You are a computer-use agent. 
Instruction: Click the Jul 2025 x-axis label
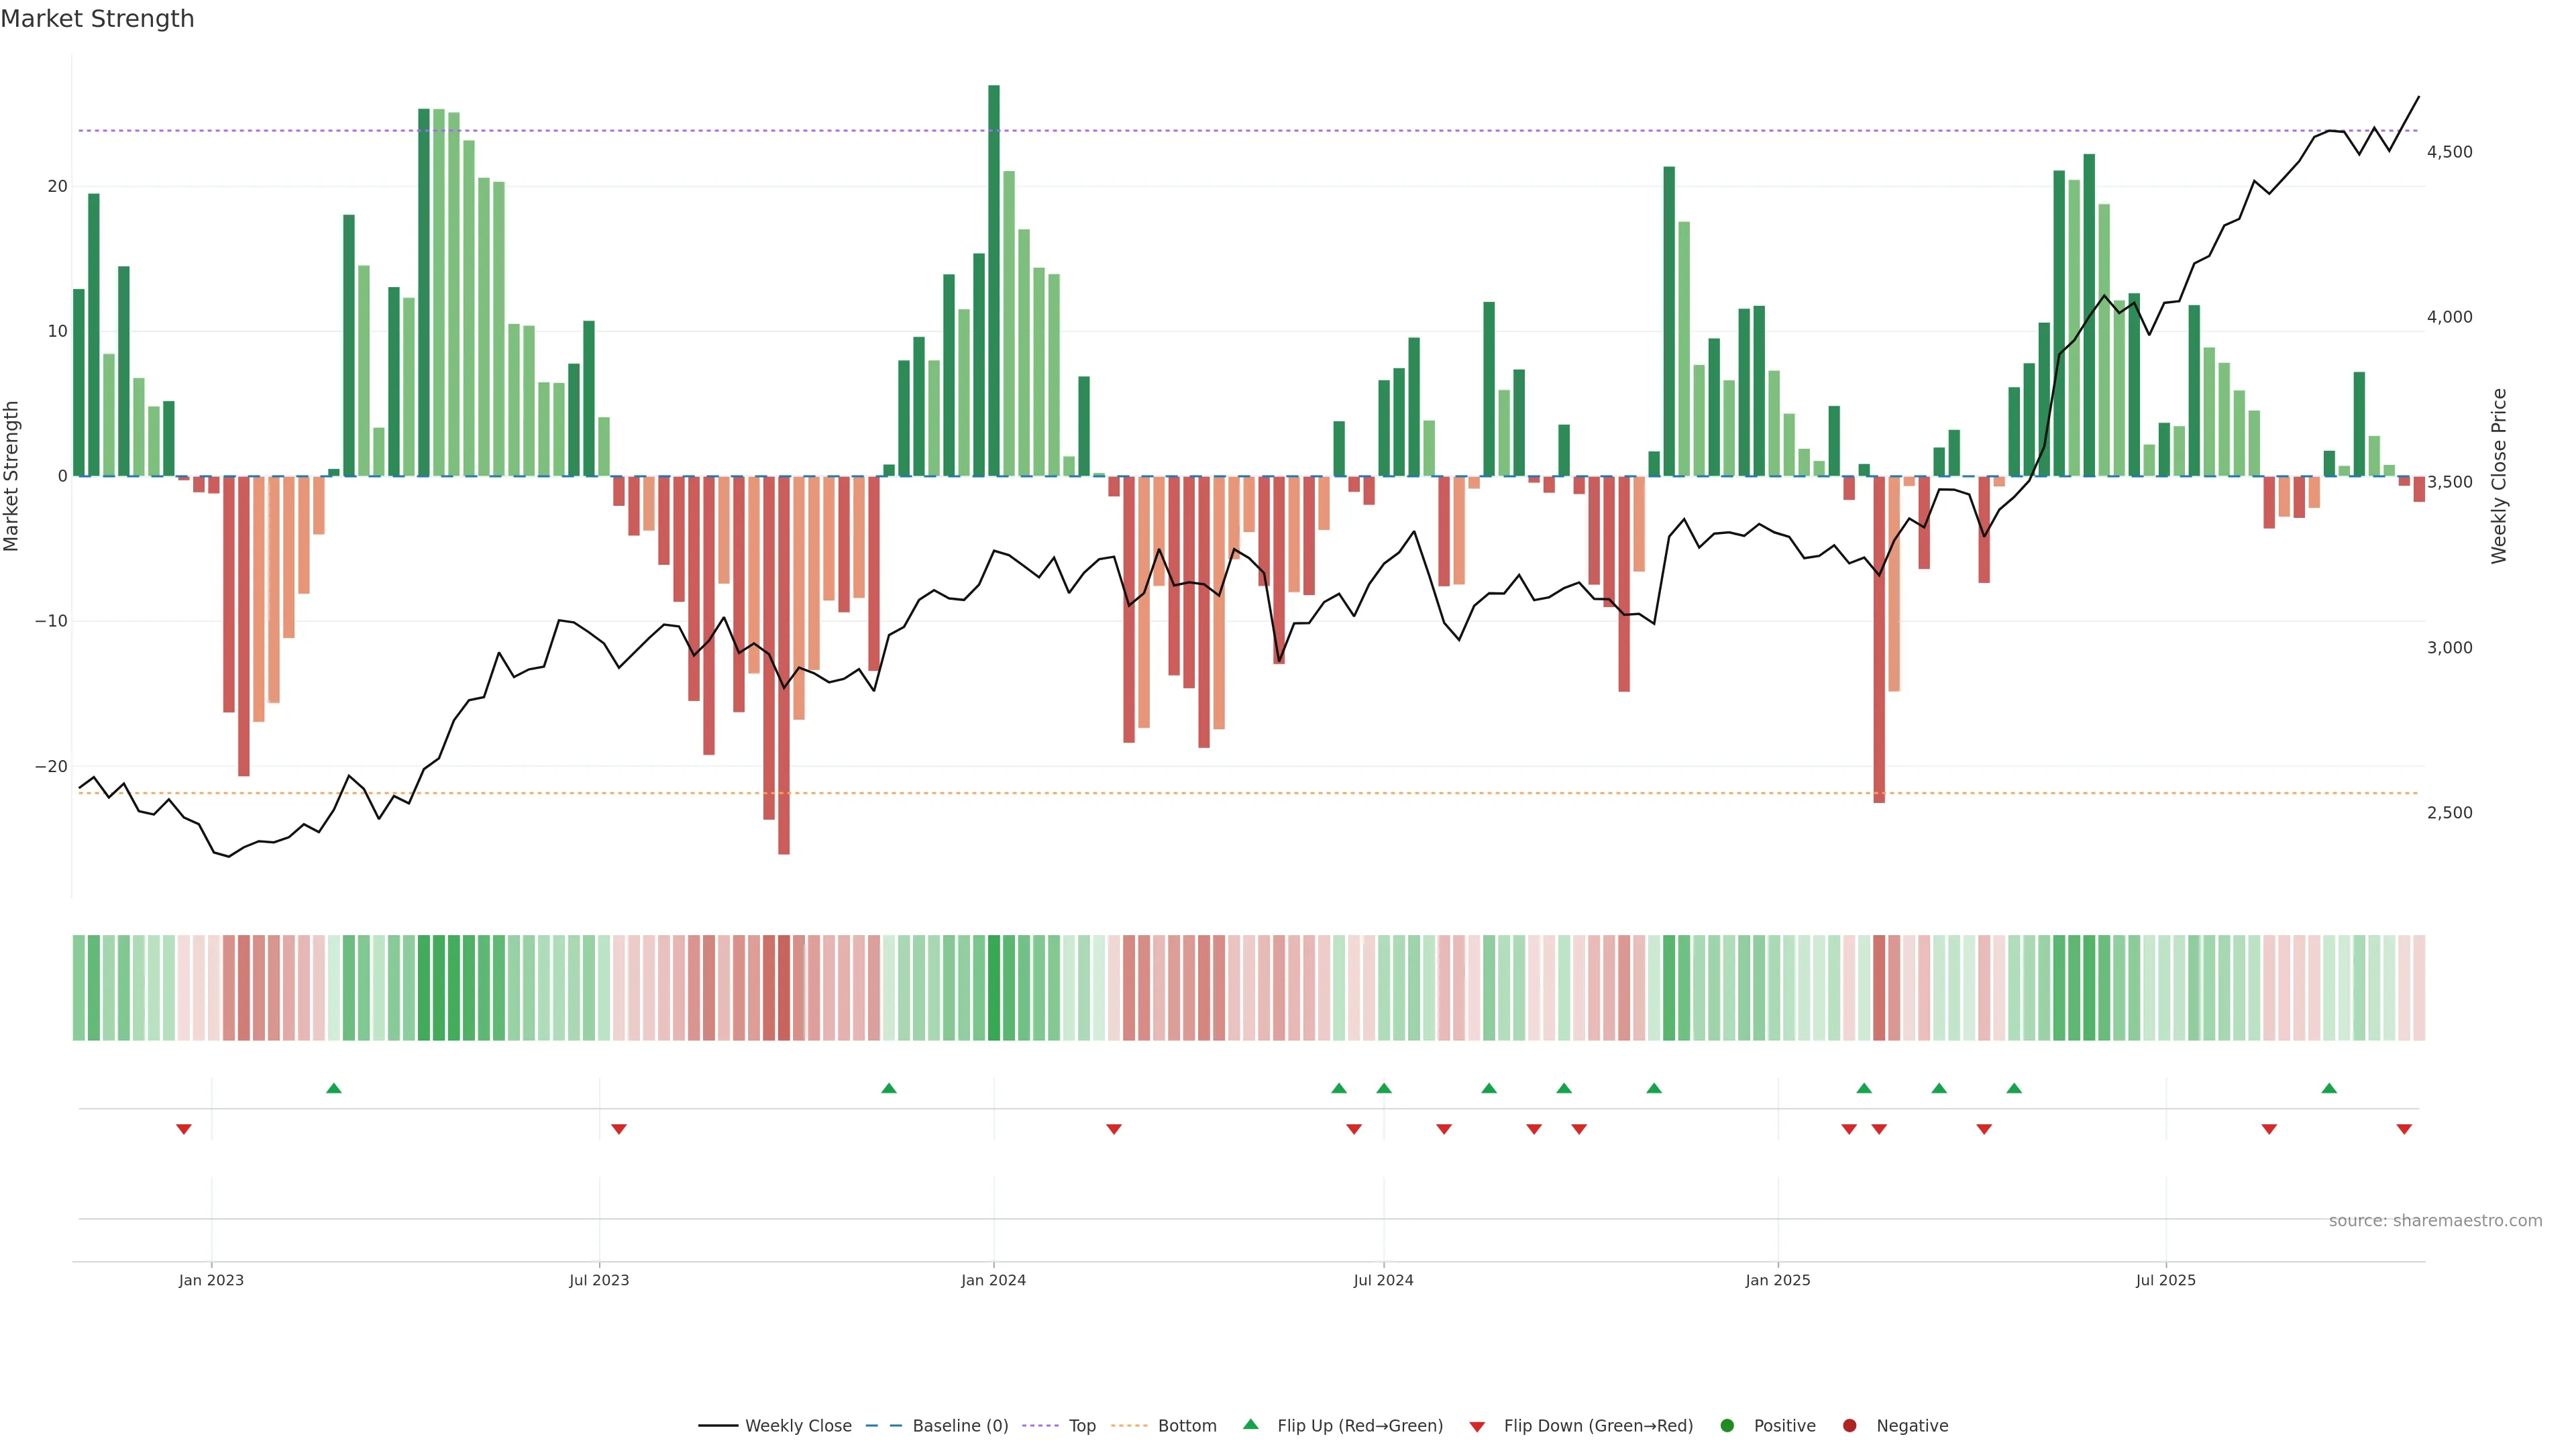(x=2165, y=1280)
